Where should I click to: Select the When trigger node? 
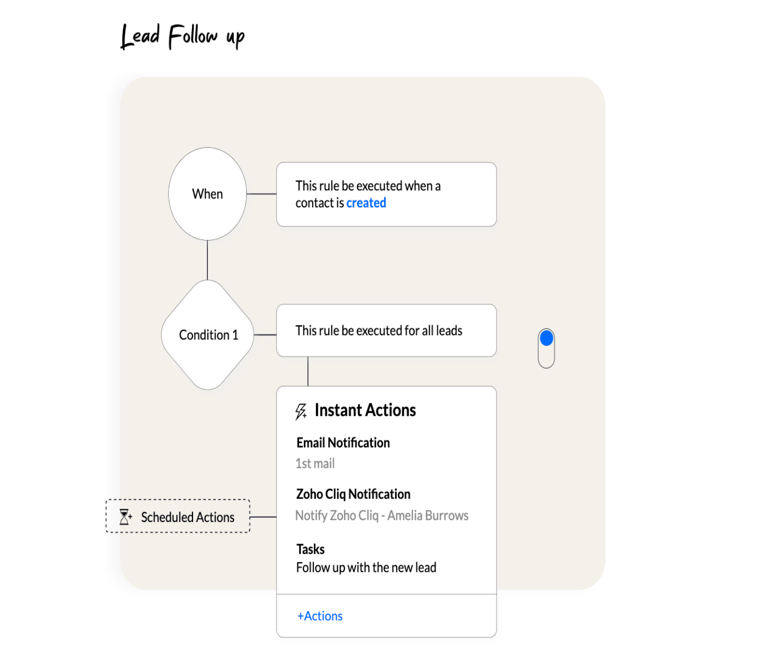point(207,194)
